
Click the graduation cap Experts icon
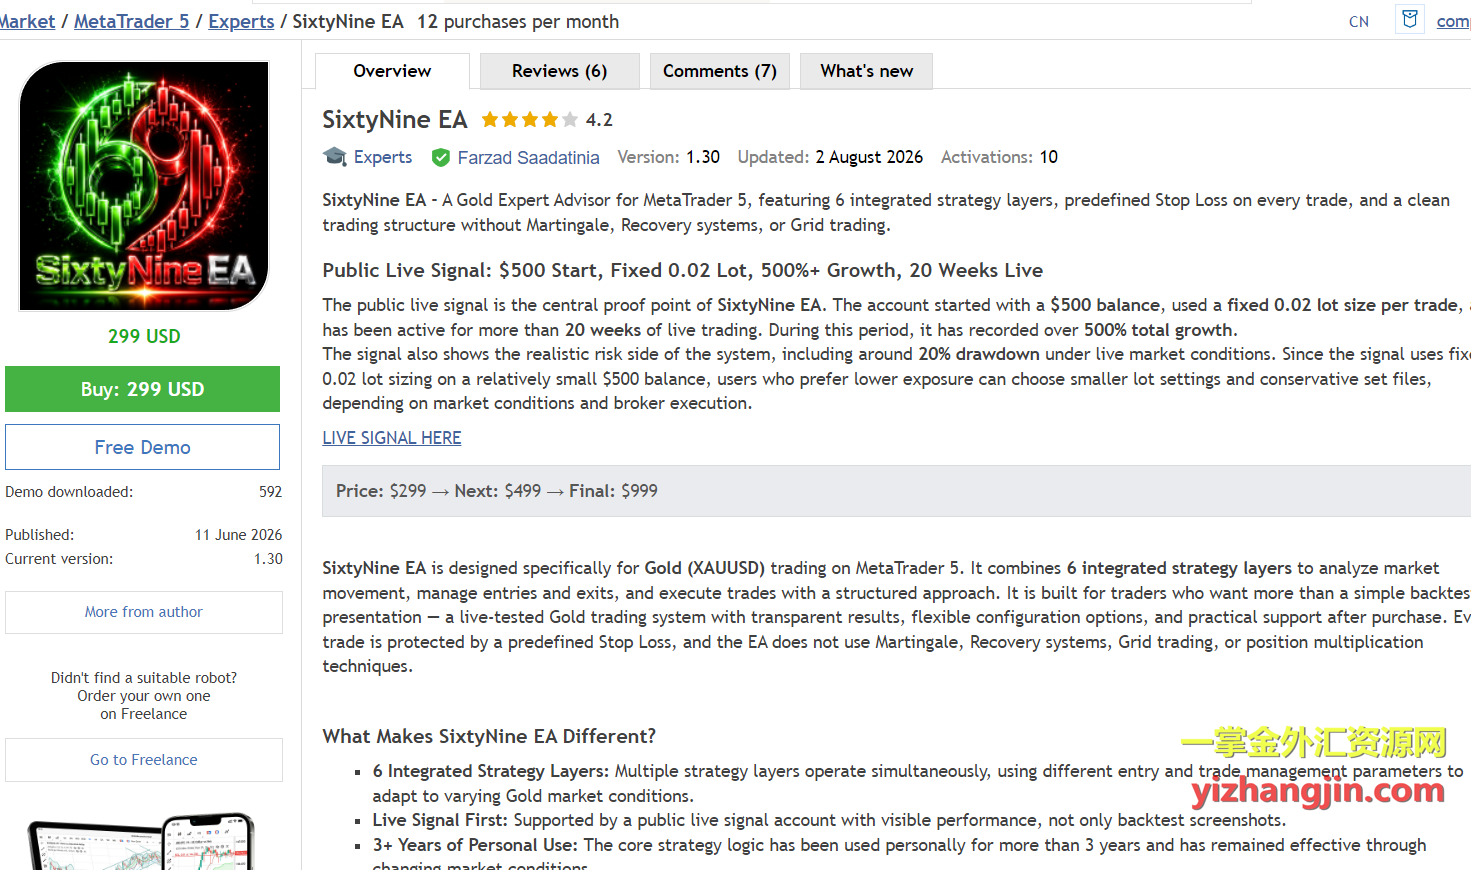click(335, 157)
